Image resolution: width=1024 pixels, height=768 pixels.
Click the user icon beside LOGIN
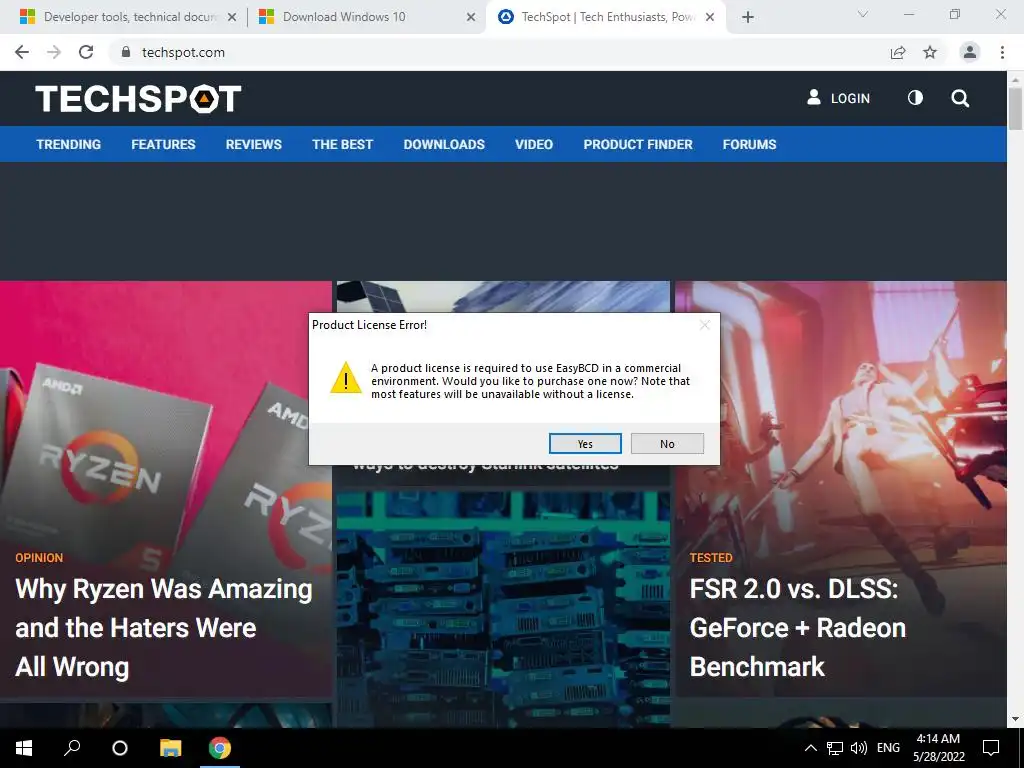[x=814, y=97]
